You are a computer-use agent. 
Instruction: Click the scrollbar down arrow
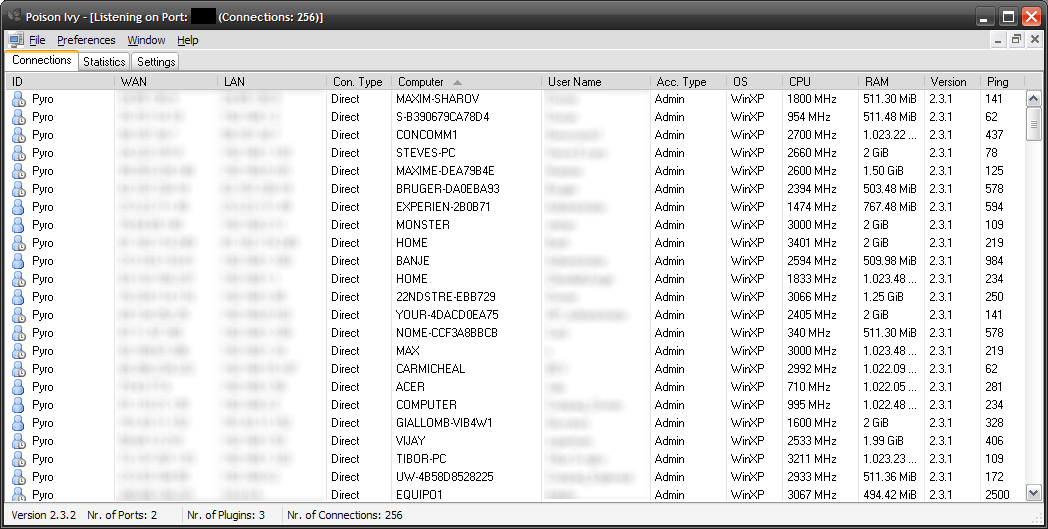coord(1033,494)
